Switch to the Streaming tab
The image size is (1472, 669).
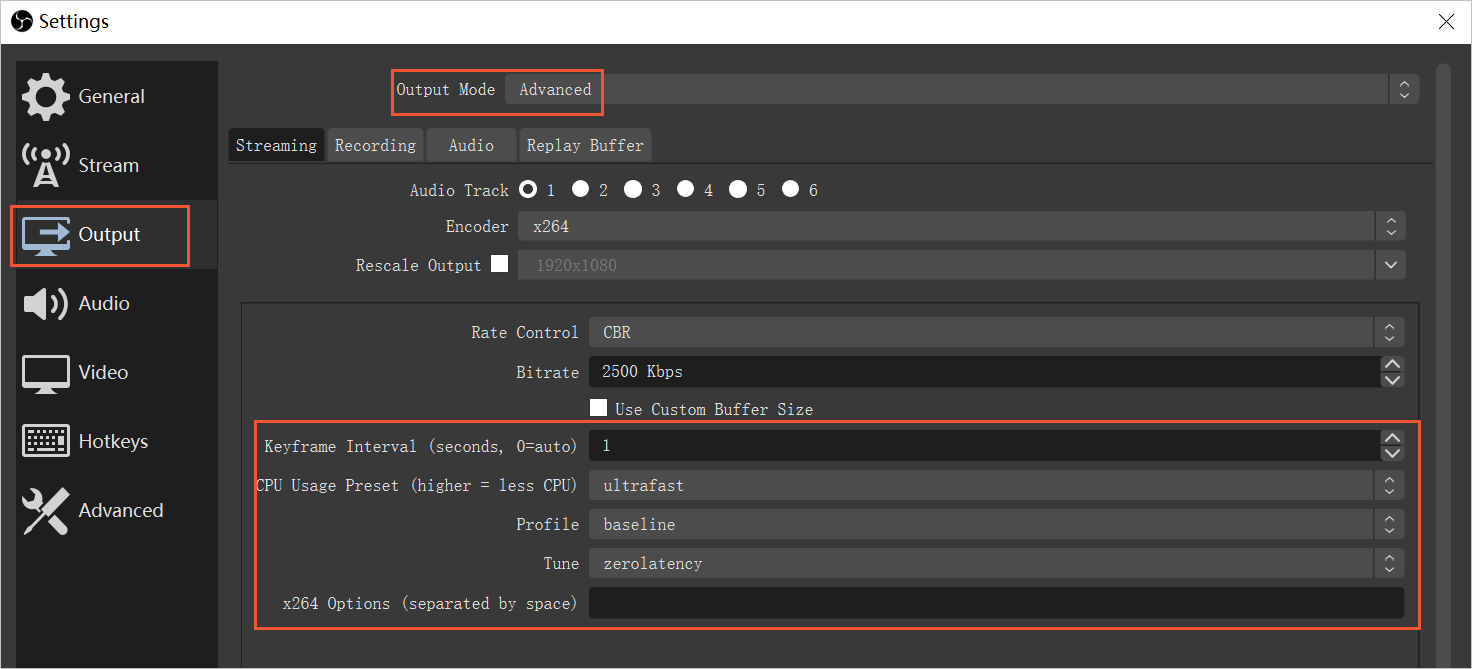[276, 145]
